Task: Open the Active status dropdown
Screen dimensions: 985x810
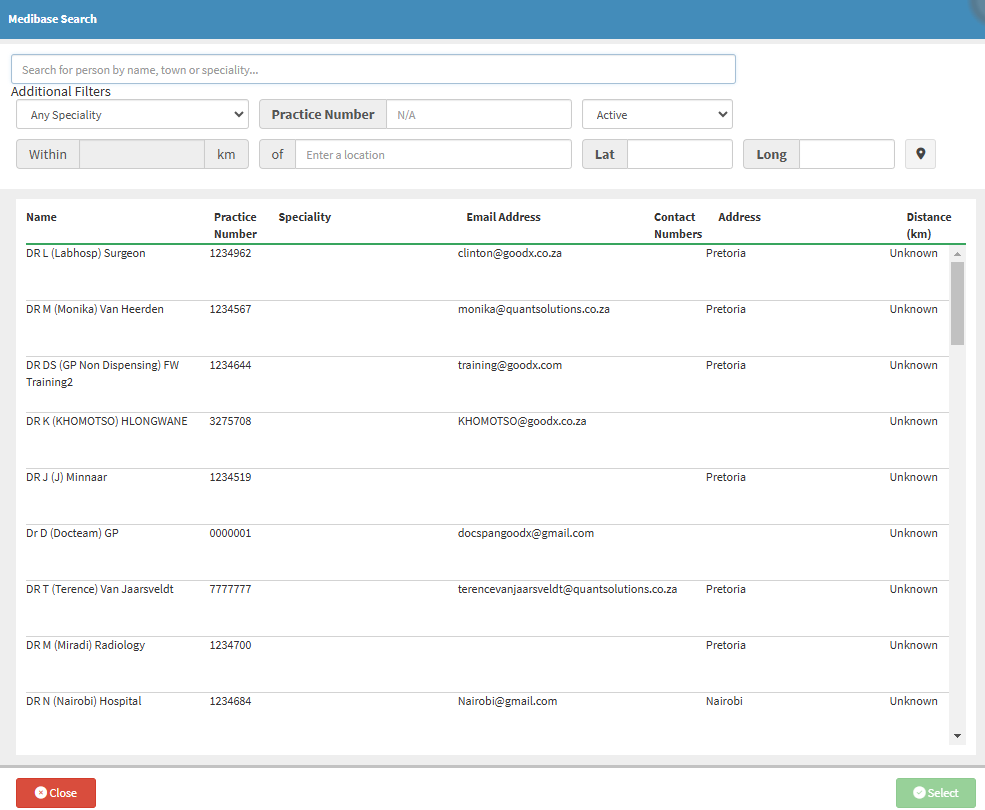Action: pyautogui.click(x=657, y=115)
